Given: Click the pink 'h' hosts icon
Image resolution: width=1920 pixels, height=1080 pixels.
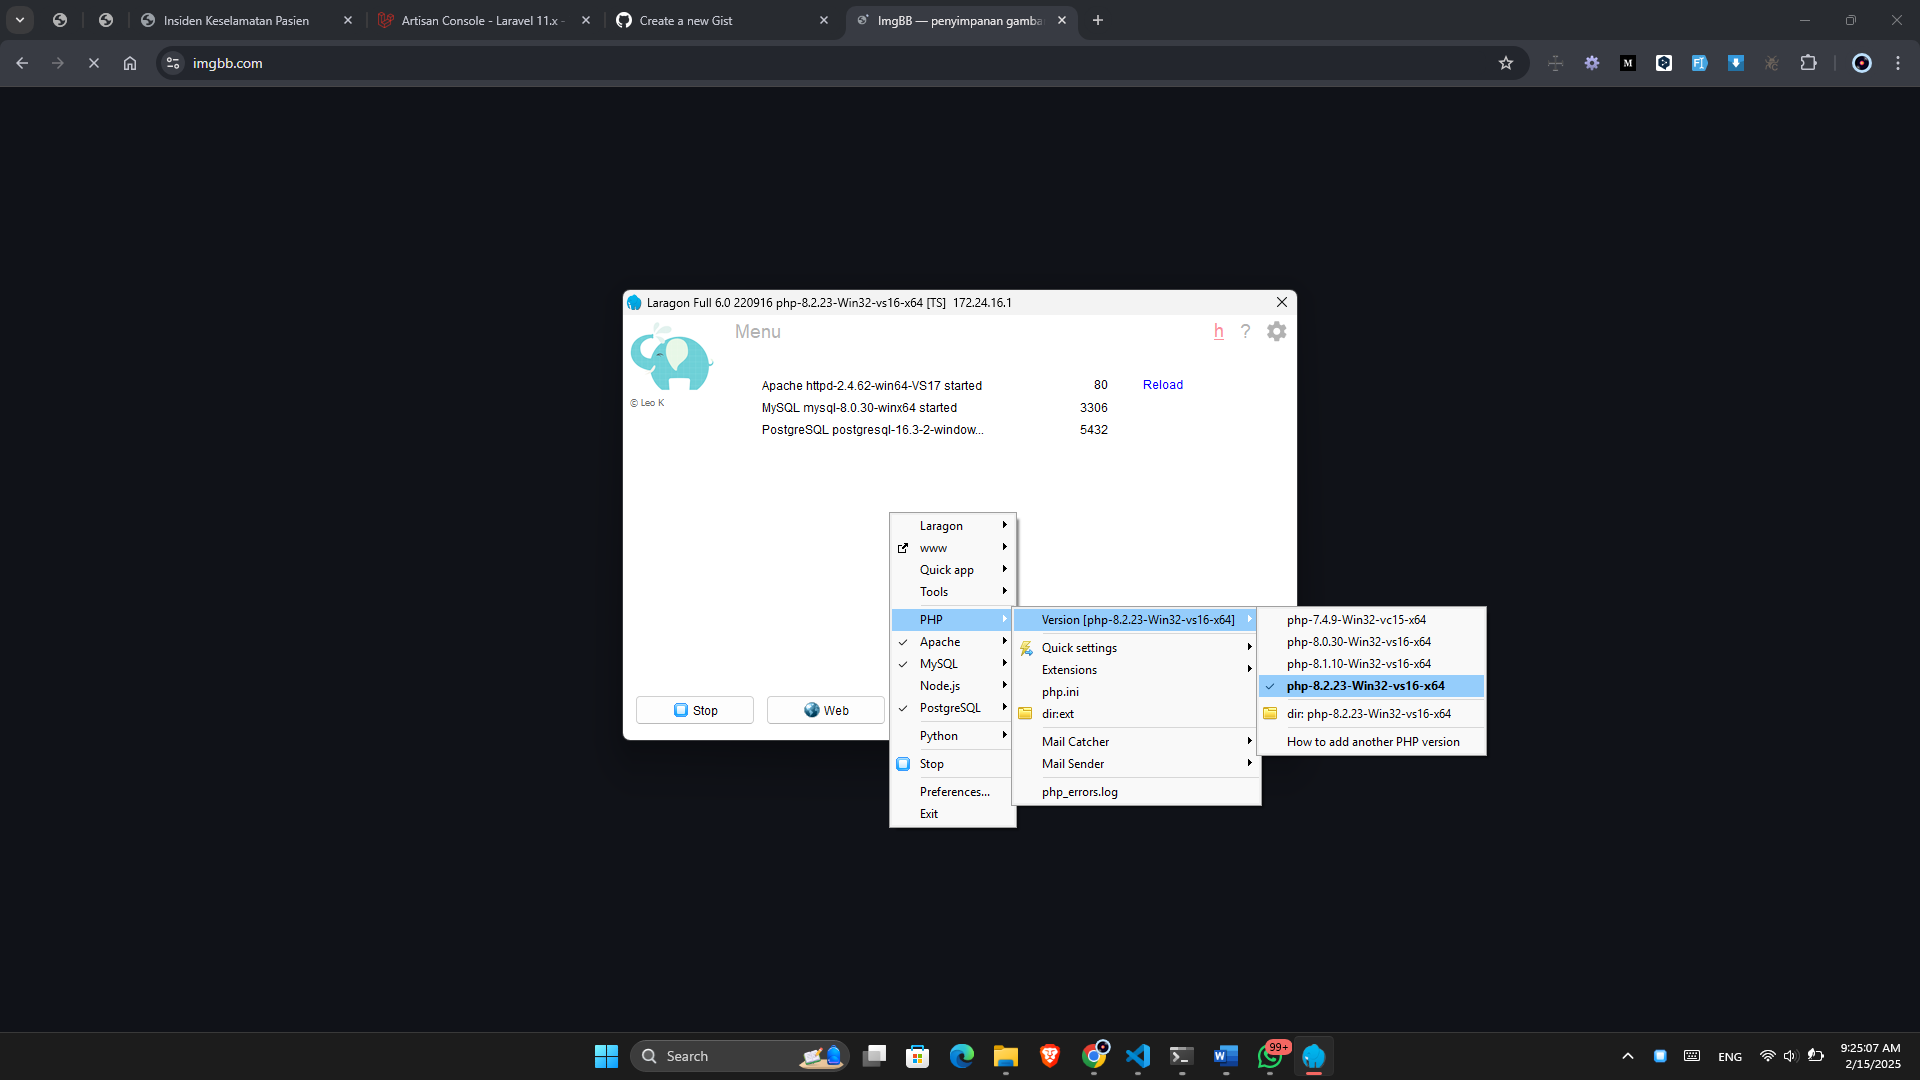Looking at the screenshot, I should [1218, 331].
